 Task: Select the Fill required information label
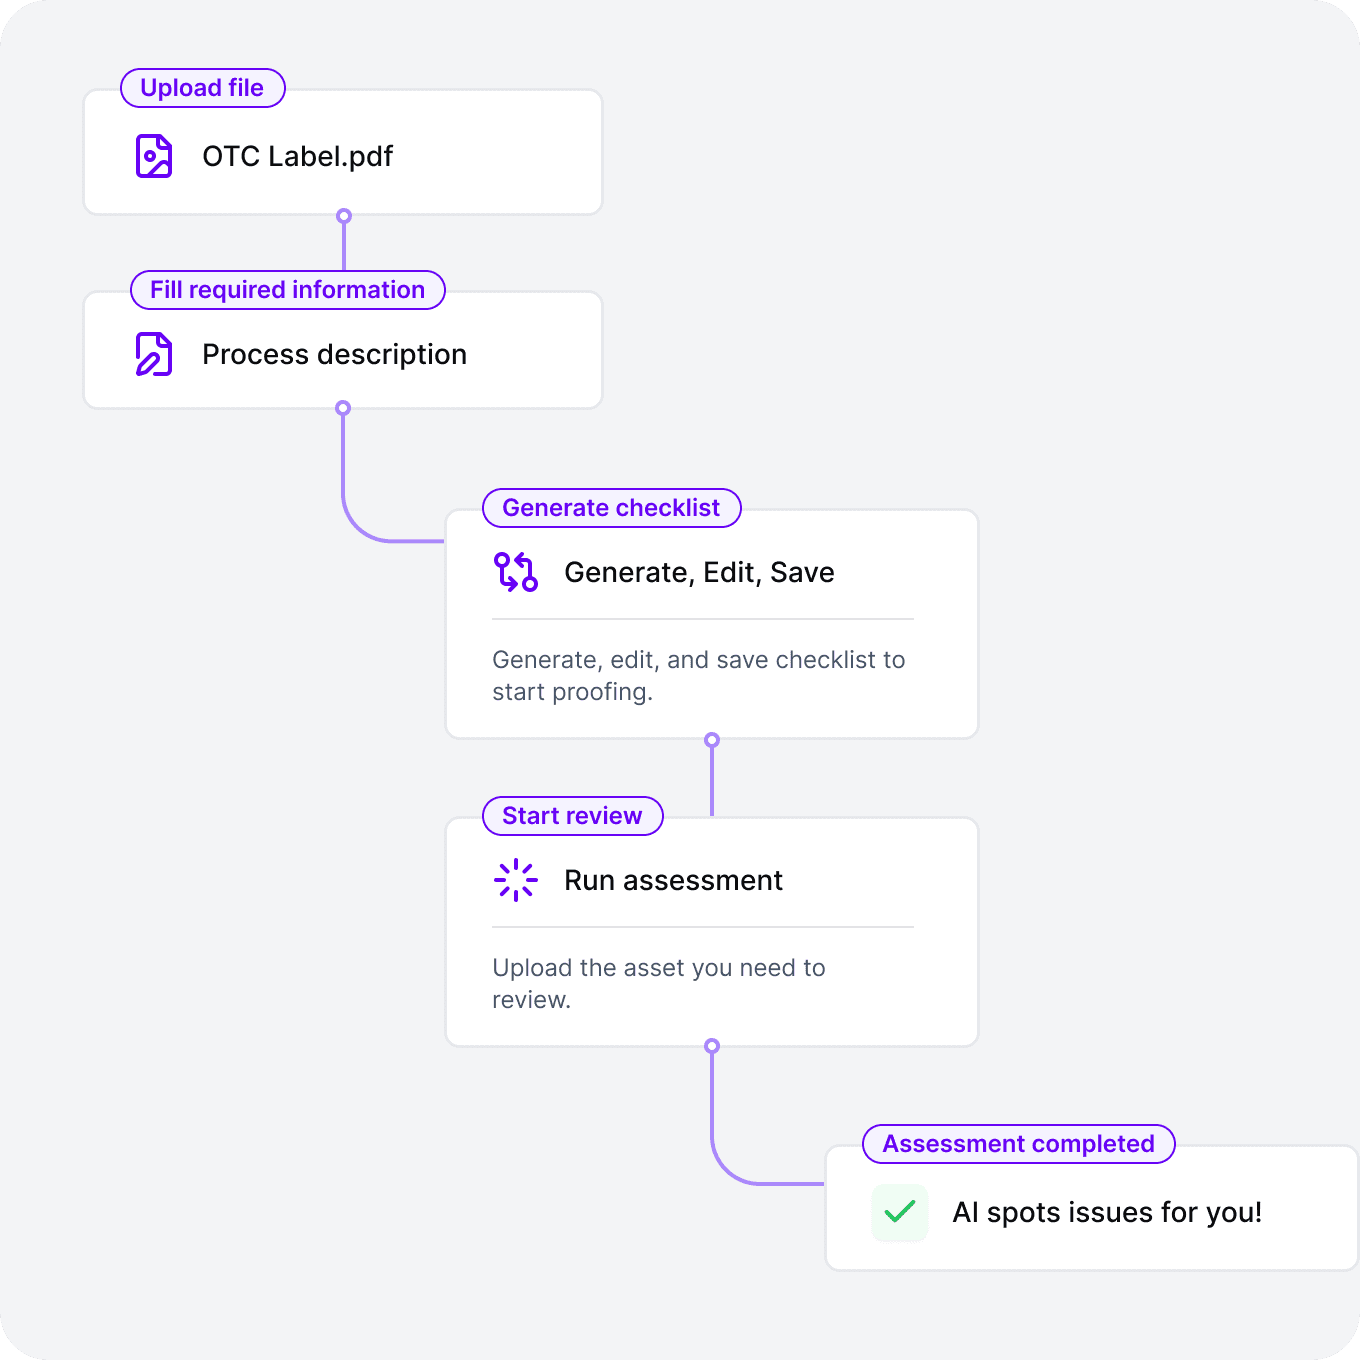point(288,290)
